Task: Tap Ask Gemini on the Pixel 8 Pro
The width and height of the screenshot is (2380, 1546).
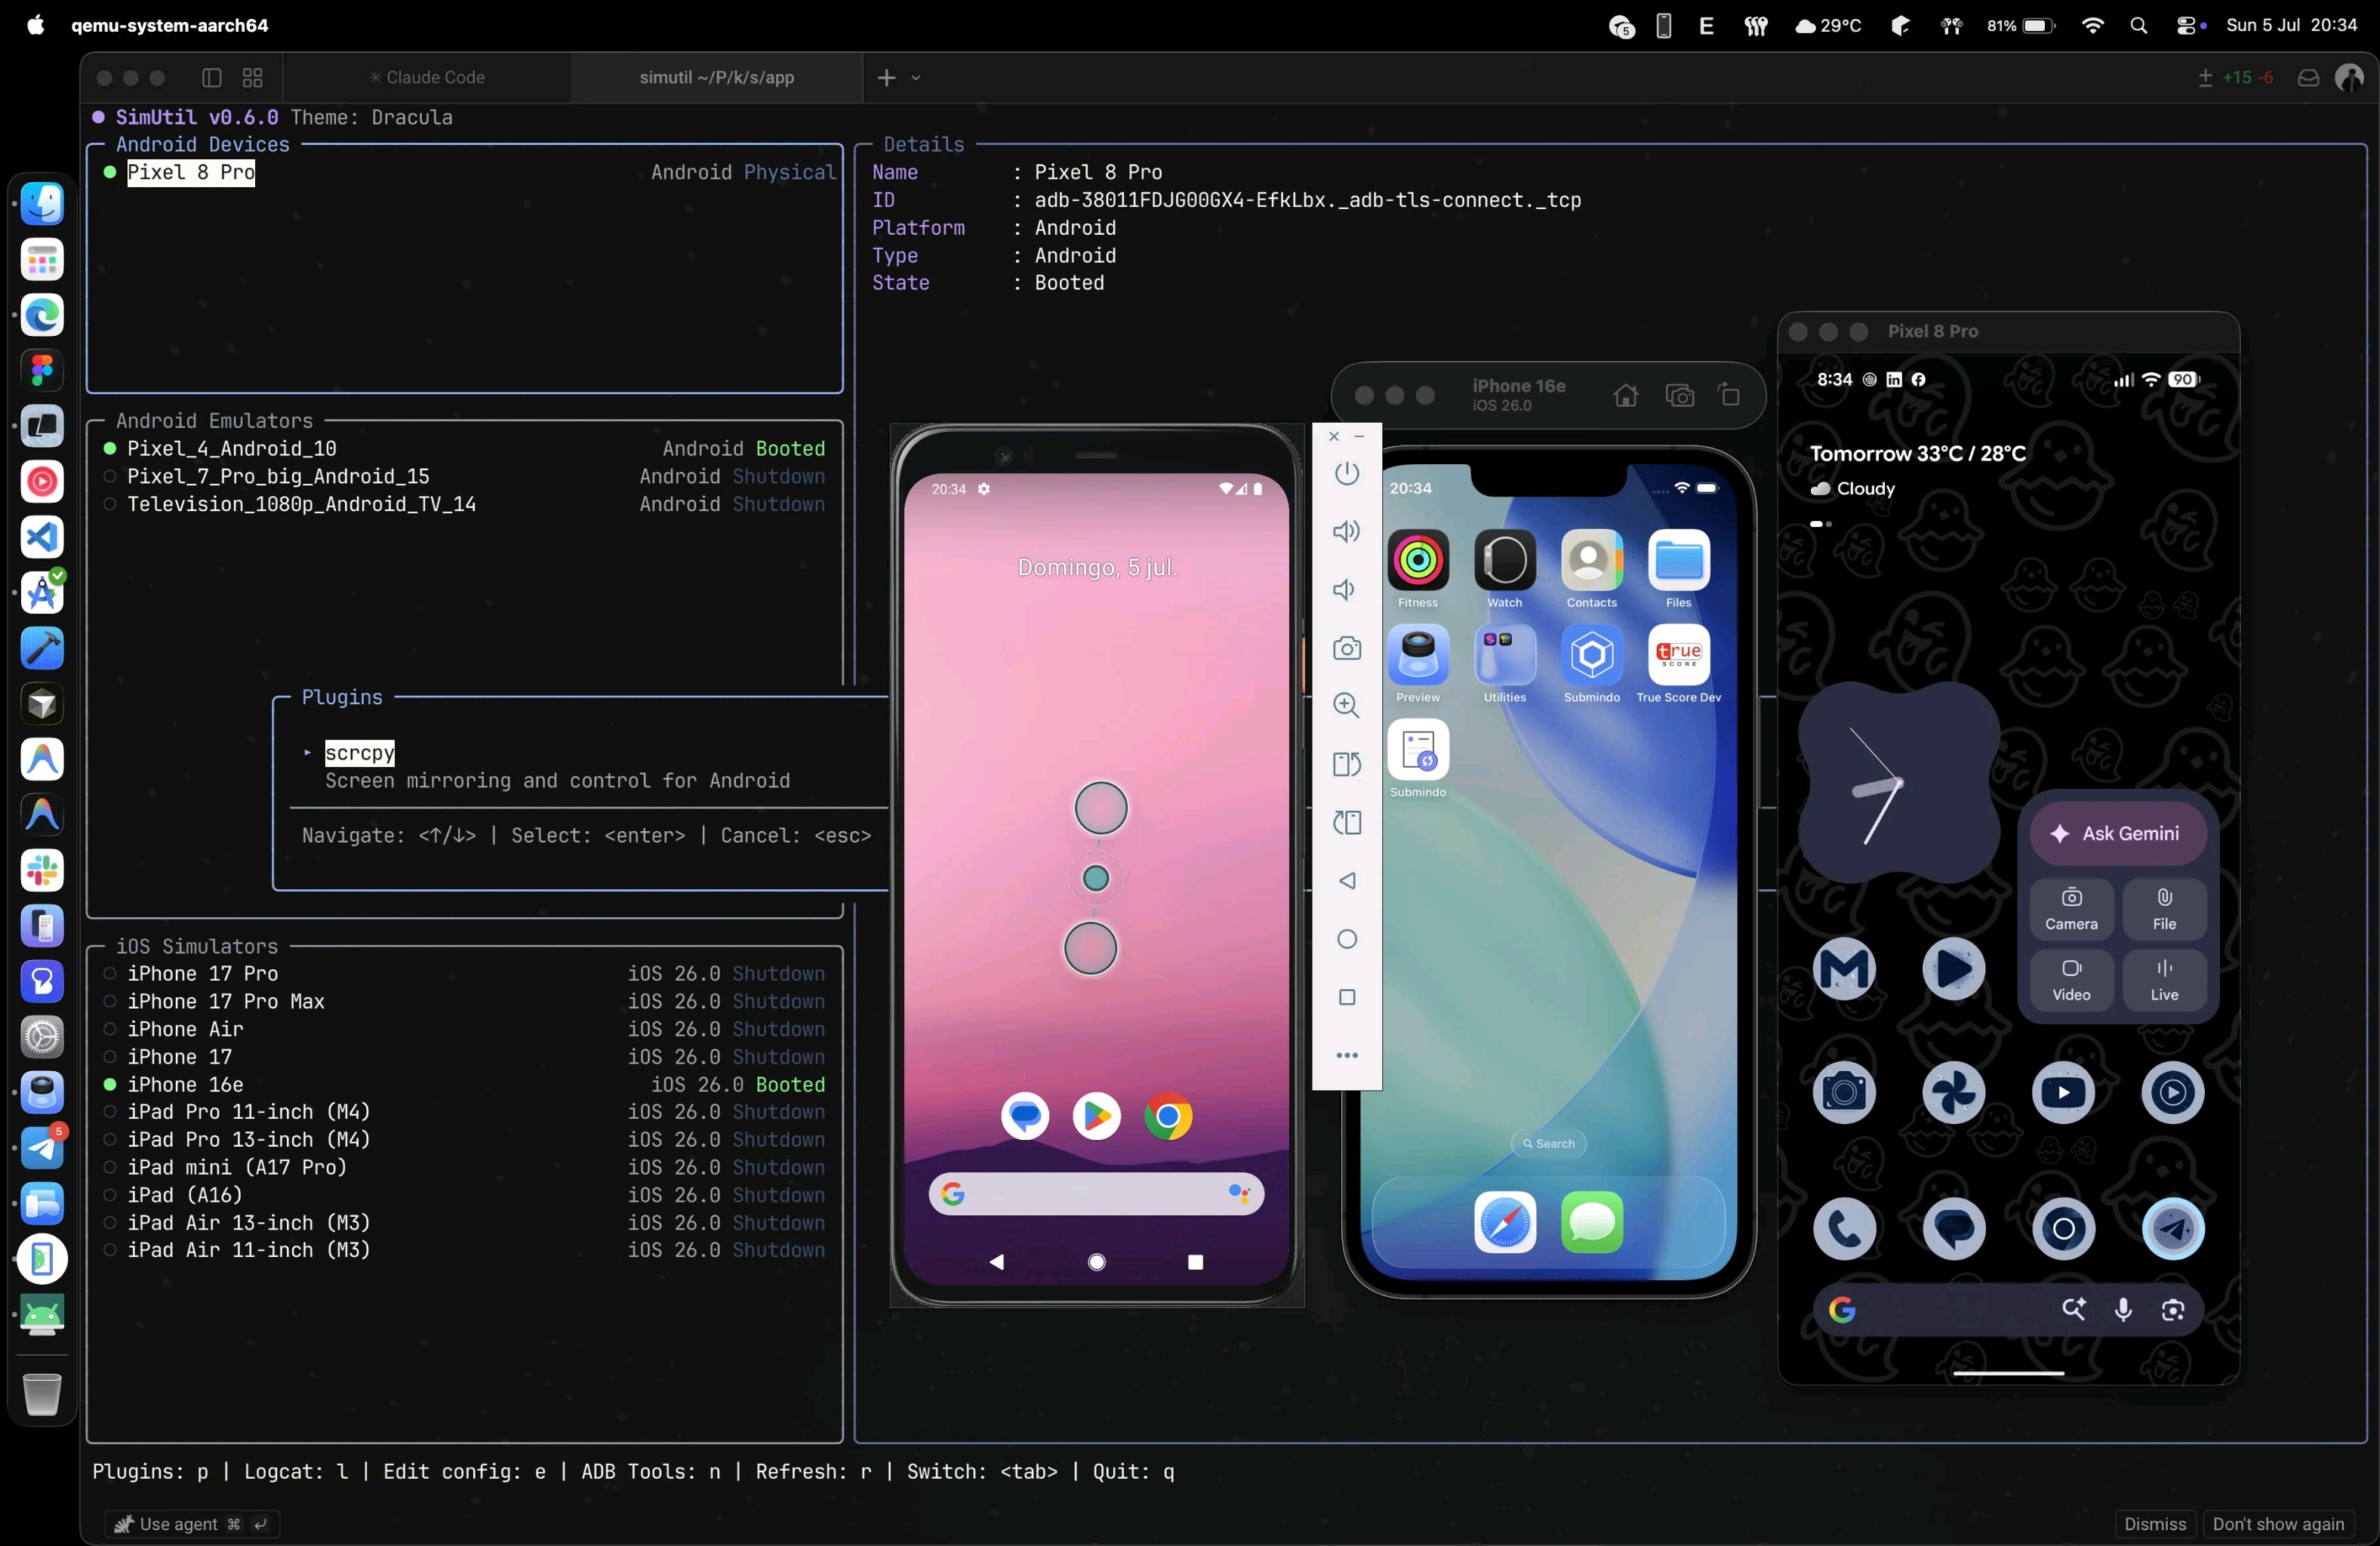Action: coord(2118,834)
